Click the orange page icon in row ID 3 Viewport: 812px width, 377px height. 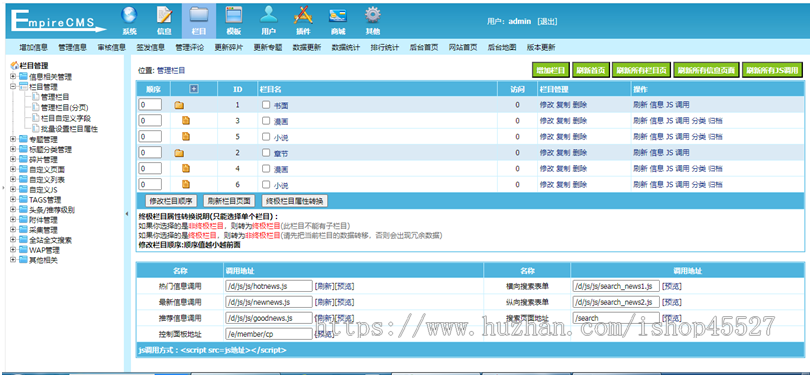[x=186, y=121]
